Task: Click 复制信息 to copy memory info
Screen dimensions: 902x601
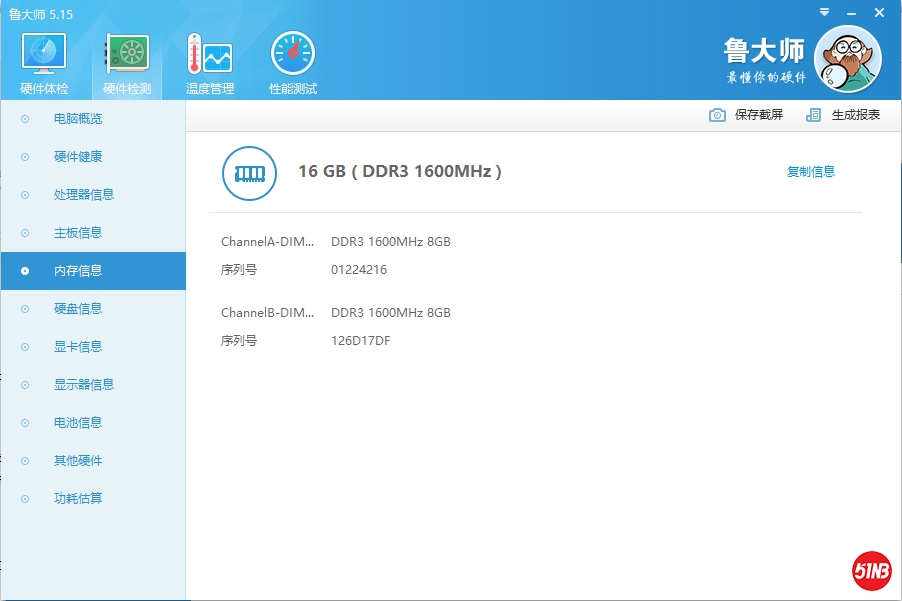Action: [810, 172]
